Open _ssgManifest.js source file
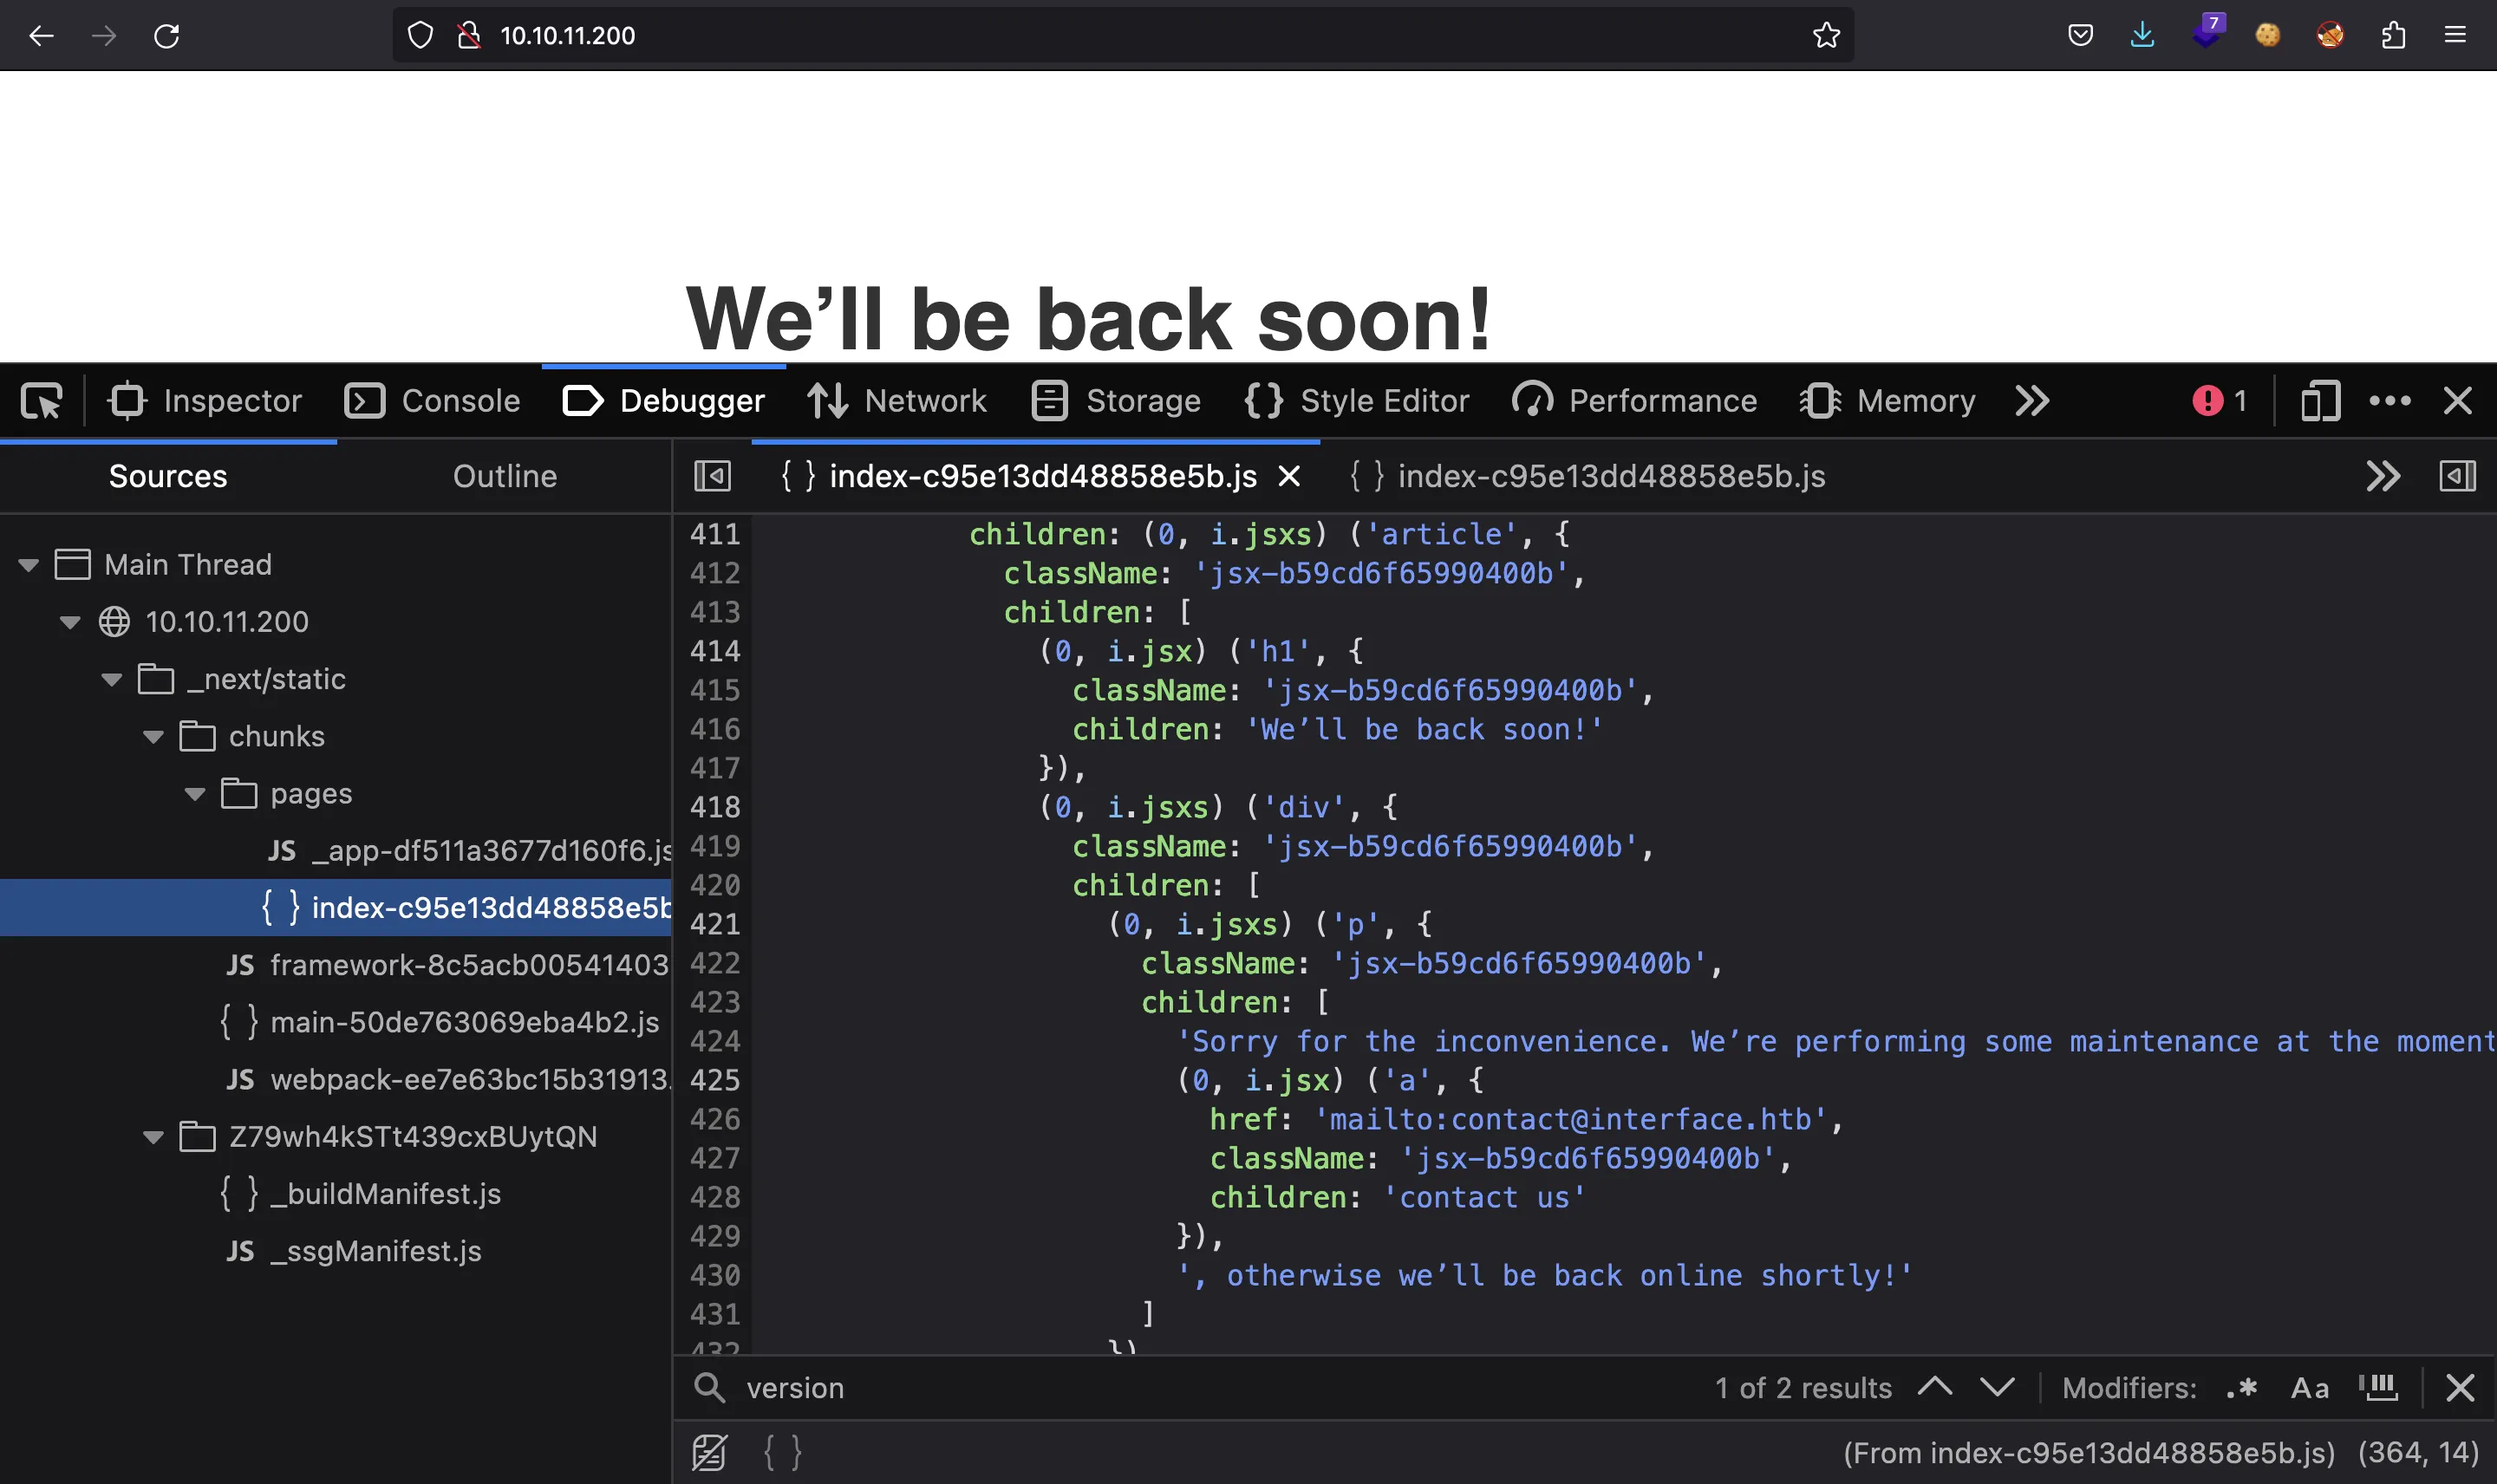Image resolution: width=2497 pixels, height=1484 pixels. pyautogui.click(x=354, y=1252)
